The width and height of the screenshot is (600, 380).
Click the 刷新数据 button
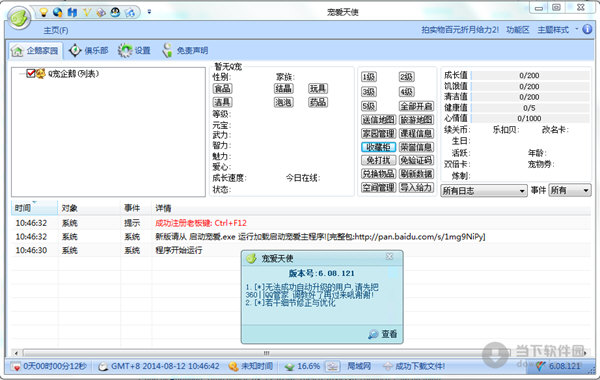[x=416, y=174]
